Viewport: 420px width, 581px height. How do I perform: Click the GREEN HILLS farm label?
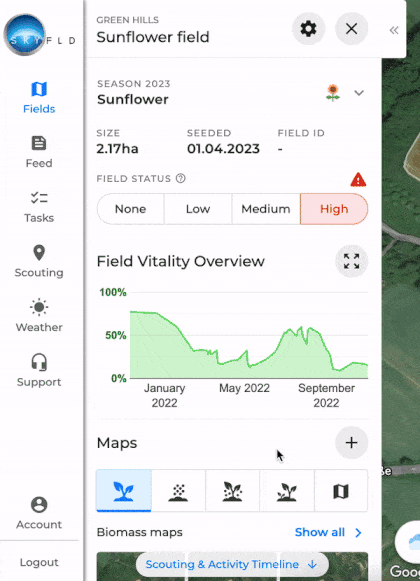point(128,20)
